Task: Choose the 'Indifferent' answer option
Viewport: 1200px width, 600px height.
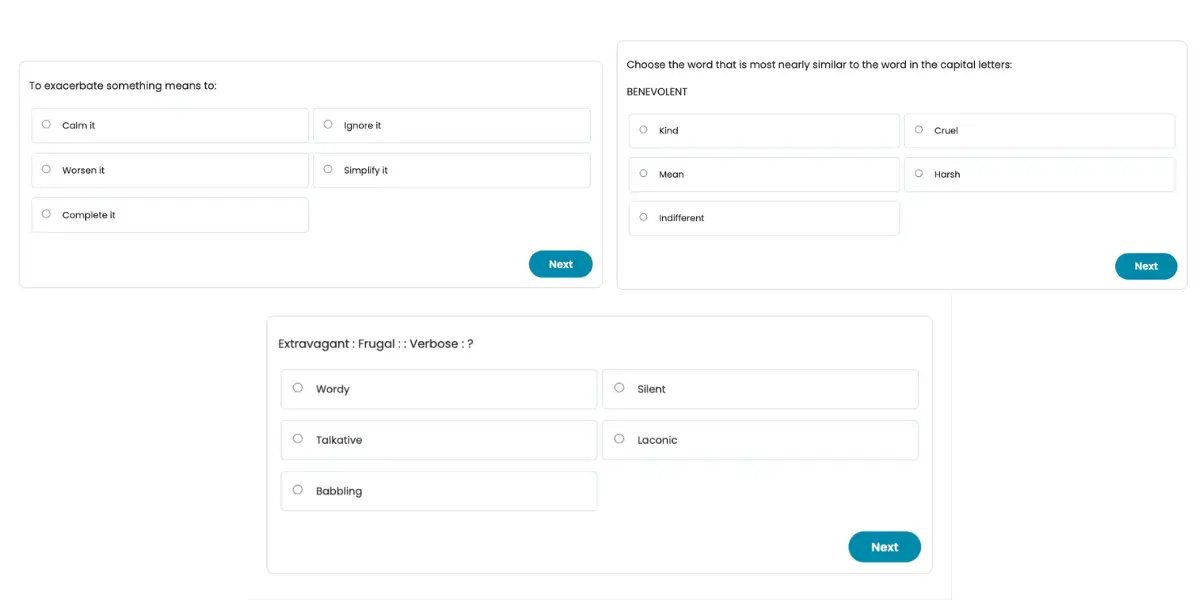Action: coord(643,217)
